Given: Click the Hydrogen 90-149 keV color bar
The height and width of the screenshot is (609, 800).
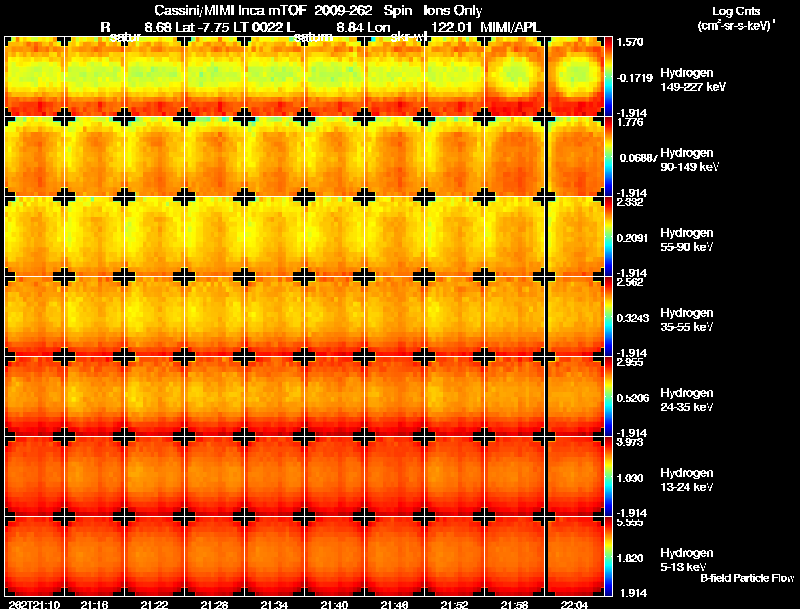Looking at the screenshot, I should (x=608, y=157).
